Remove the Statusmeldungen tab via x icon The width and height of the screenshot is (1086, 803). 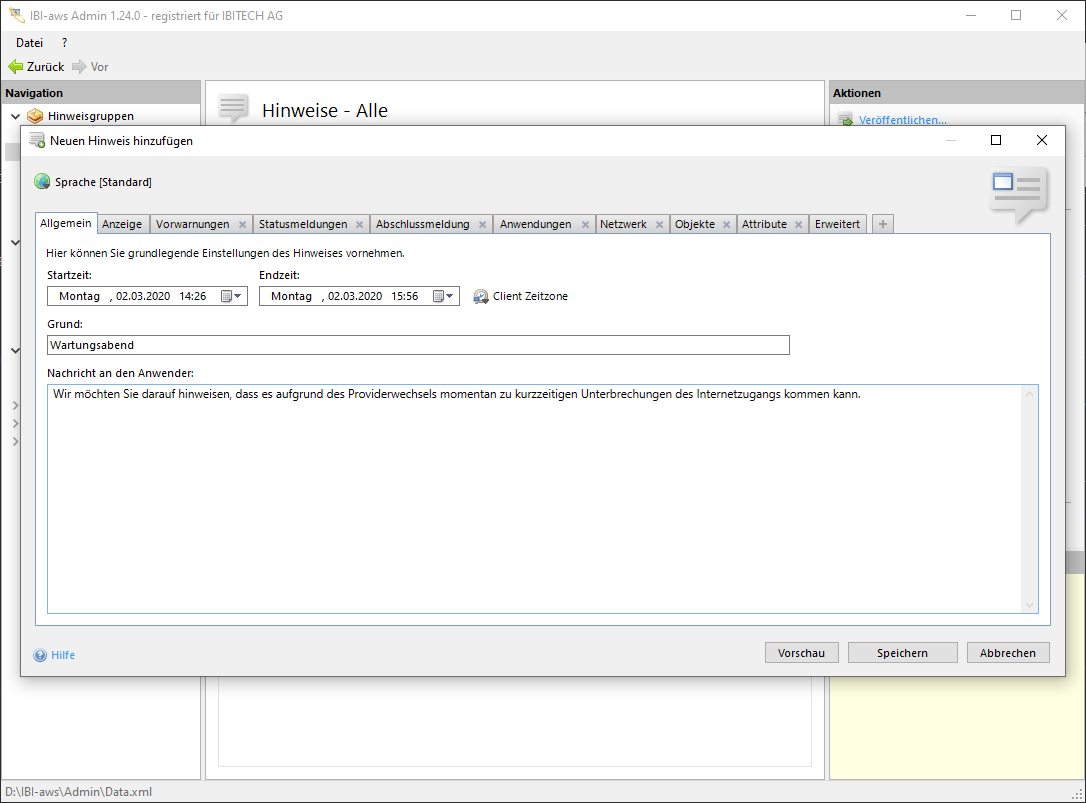point(359,225)
